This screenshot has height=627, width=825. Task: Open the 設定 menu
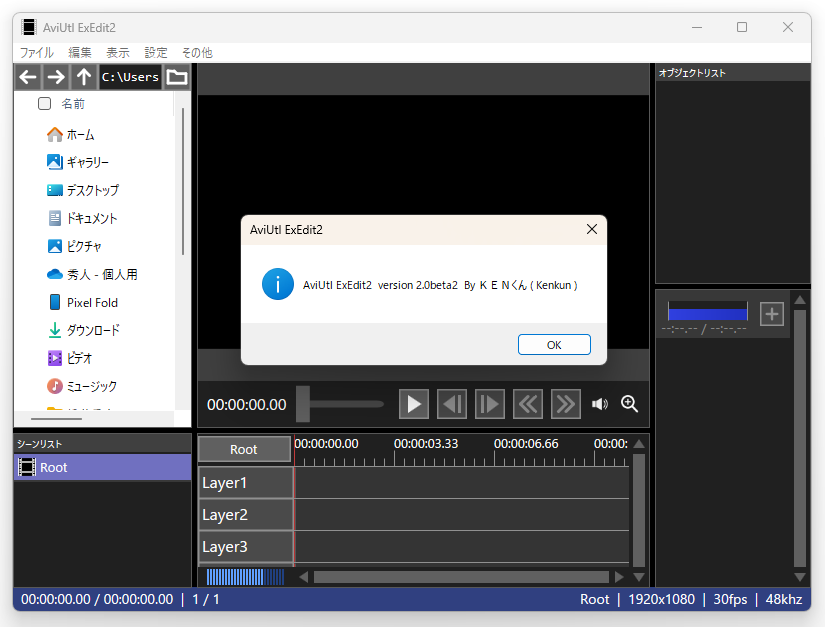coord(155,52)
